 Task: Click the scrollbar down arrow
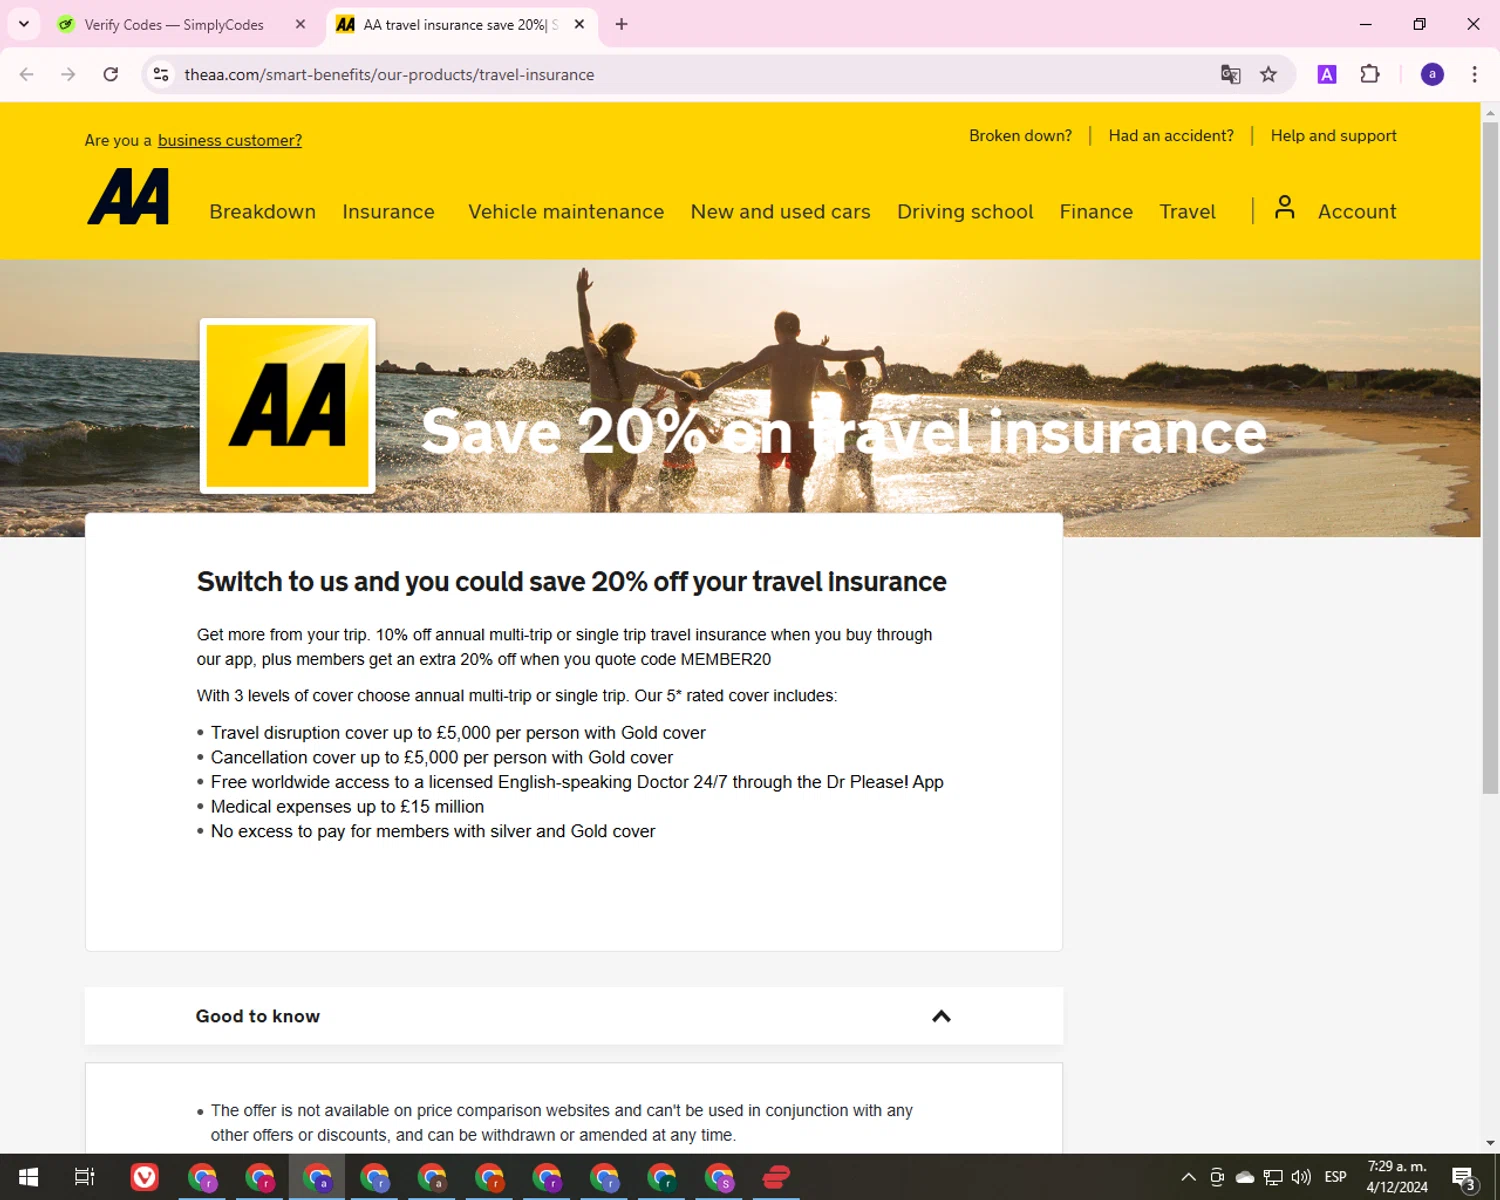1490,1142
